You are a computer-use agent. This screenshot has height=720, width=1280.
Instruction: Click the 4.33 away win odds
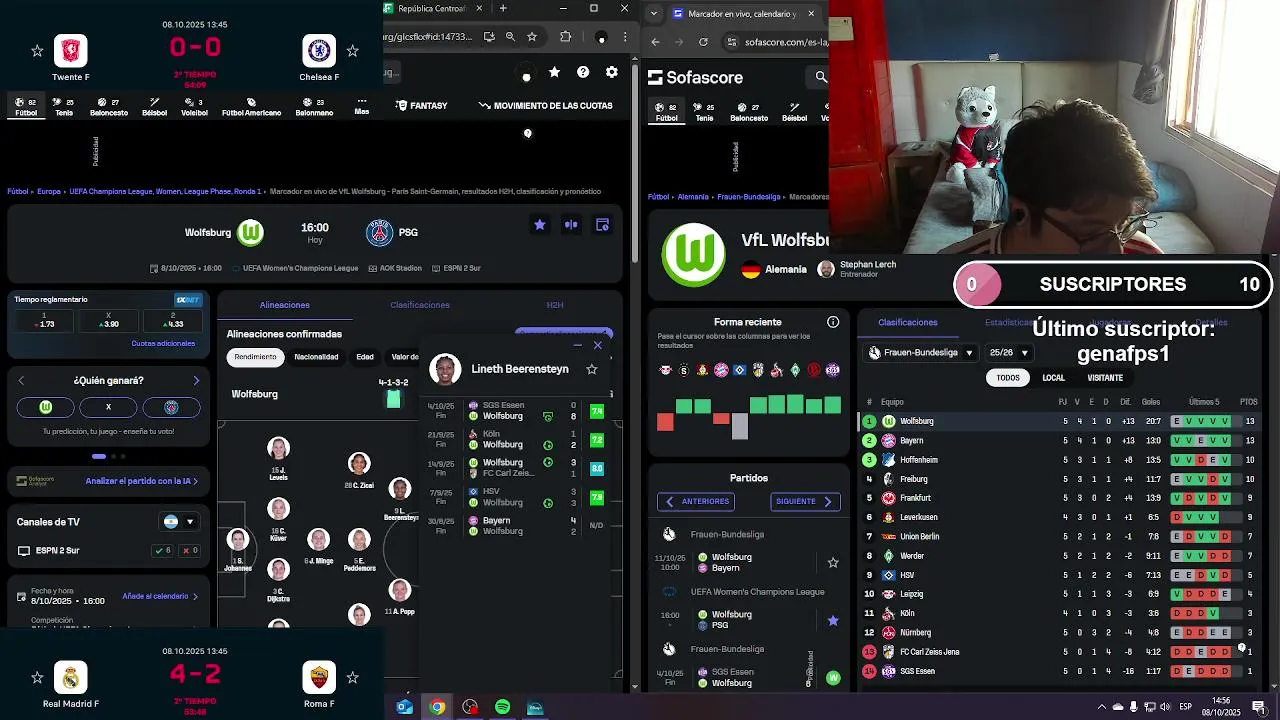point(172,320)
